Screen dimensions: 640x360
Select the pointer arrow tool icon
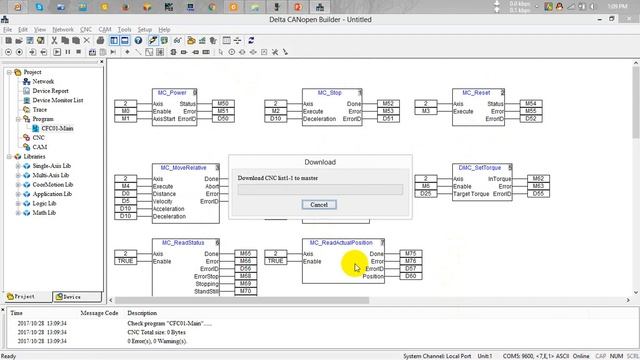pyautogui.click(x=221, y=52)
